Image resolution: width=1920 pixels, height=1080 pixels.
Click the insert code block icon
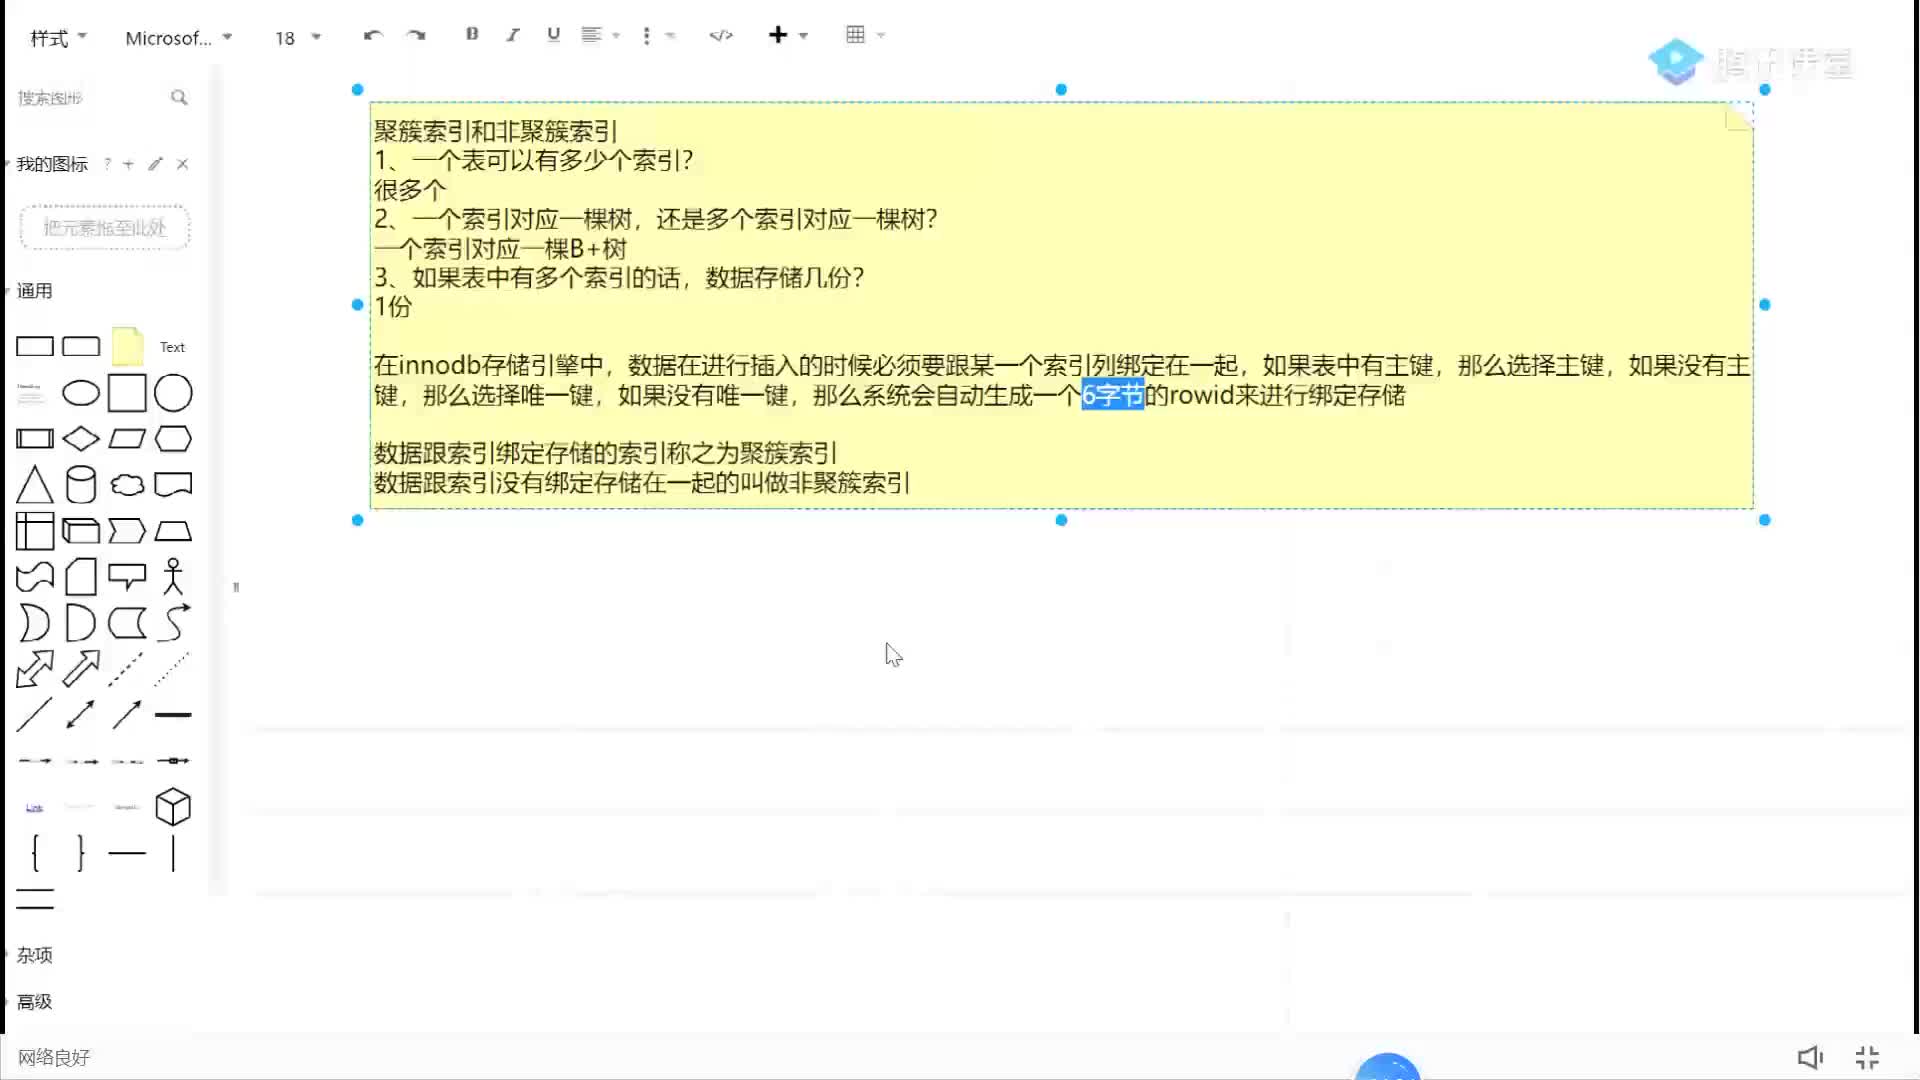tap(721, 36)
